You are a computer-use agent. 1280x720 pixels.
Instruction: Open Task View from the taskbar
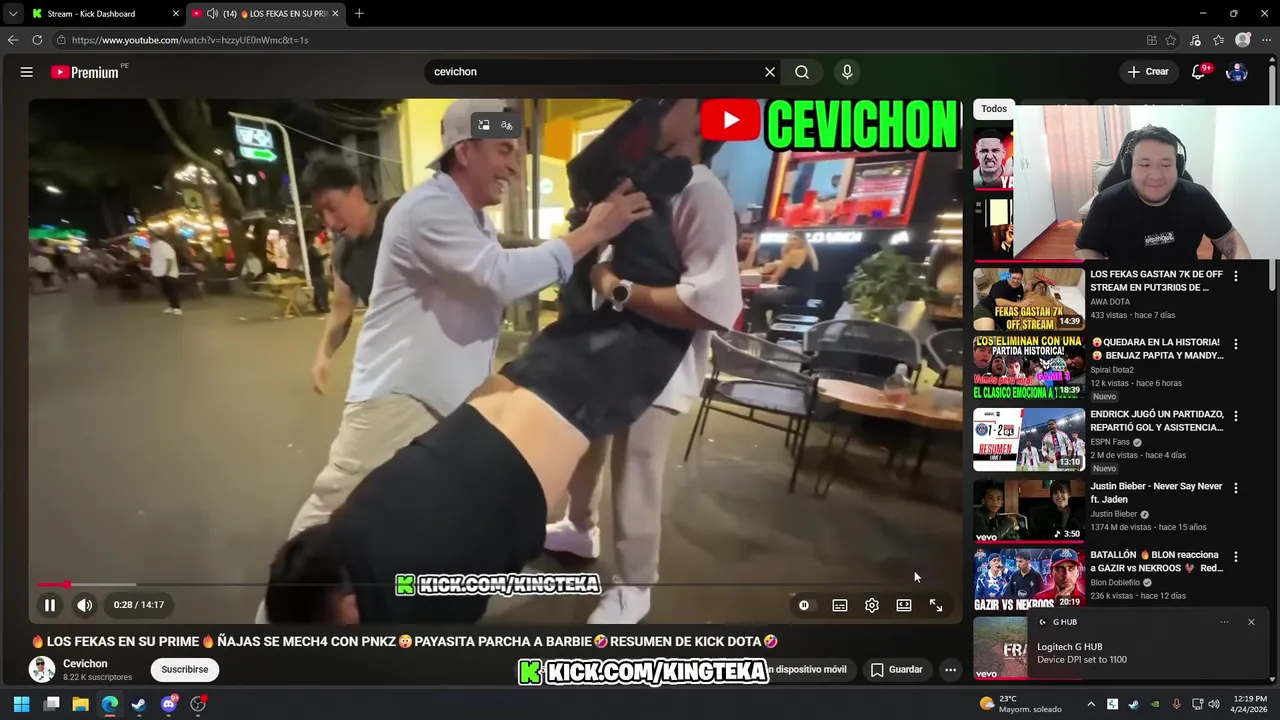[51, 704]
